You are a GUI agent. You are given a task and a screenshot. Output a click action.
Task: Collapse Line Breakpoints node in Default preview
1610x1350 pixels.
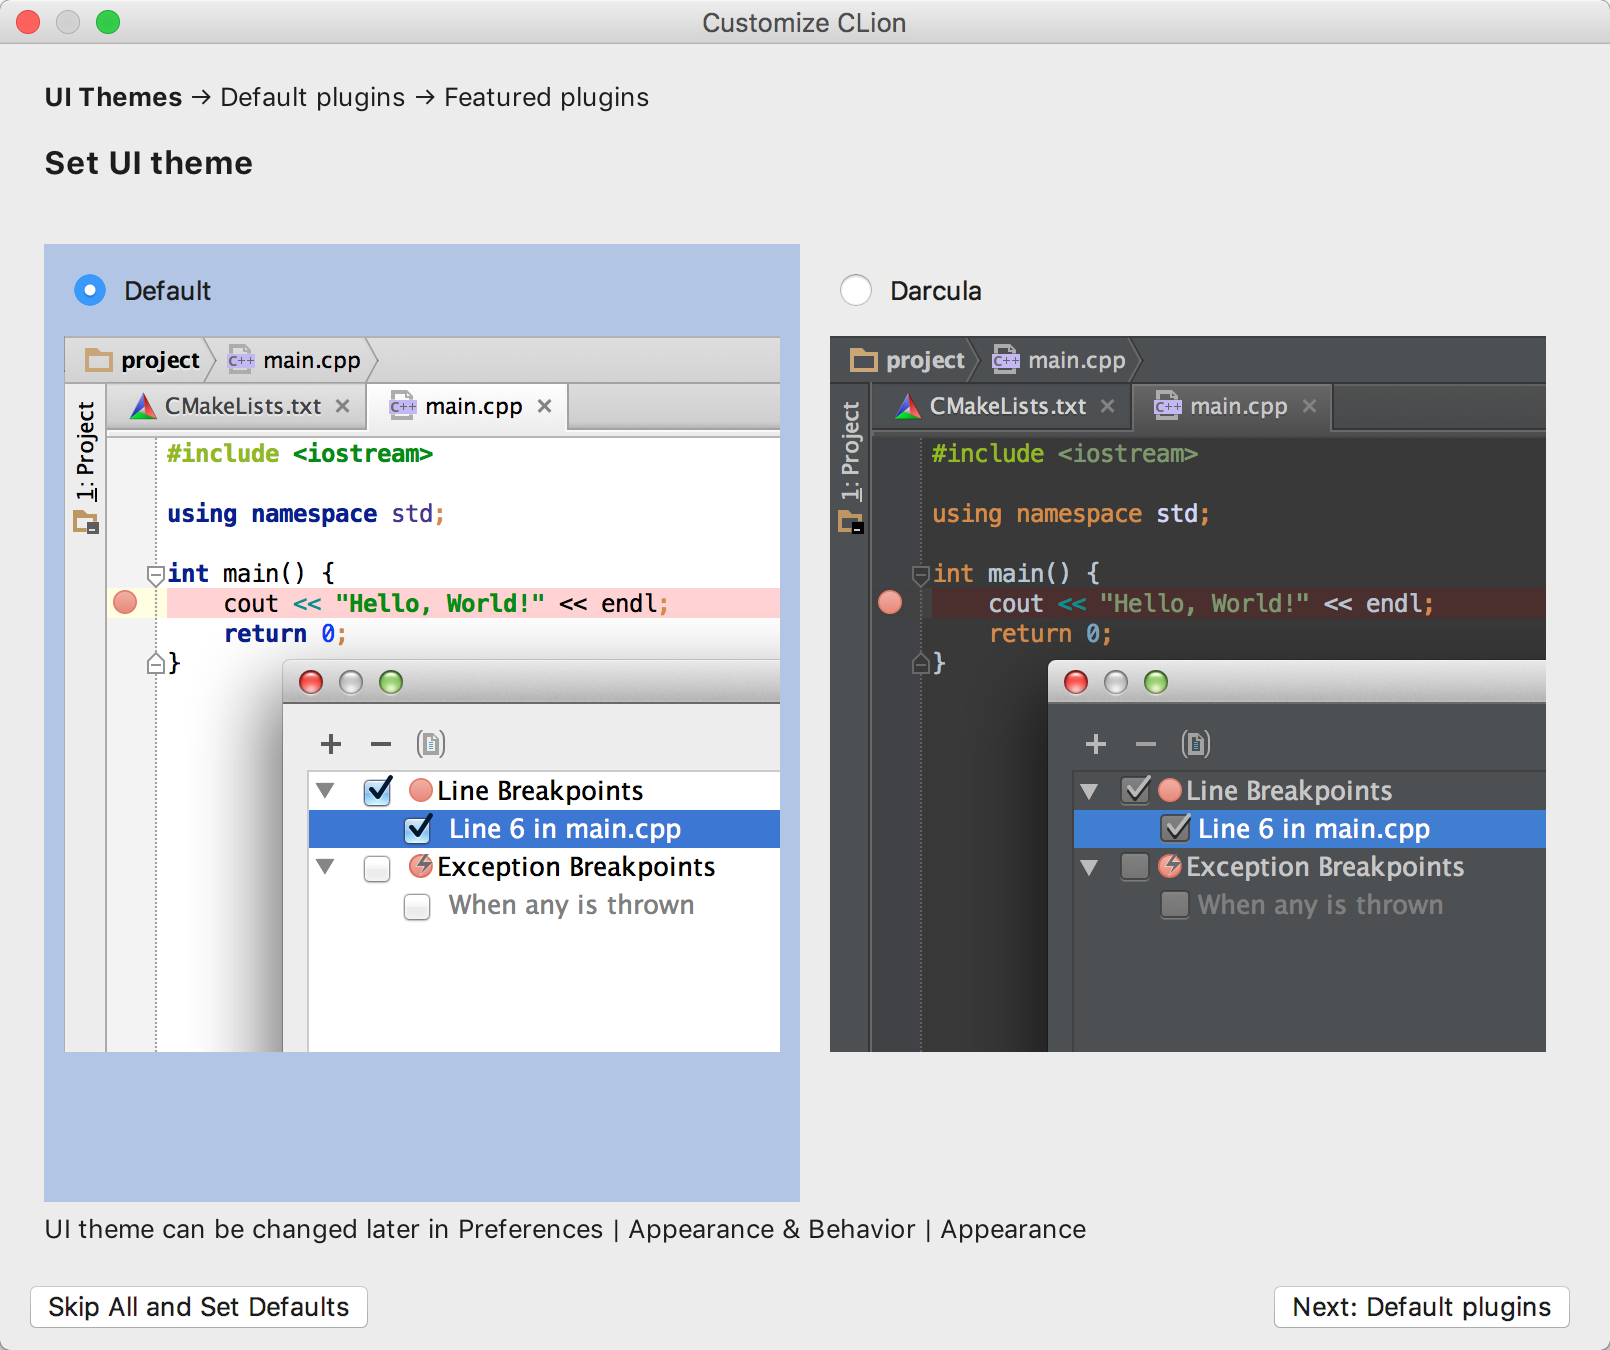(x=325, y=790)
